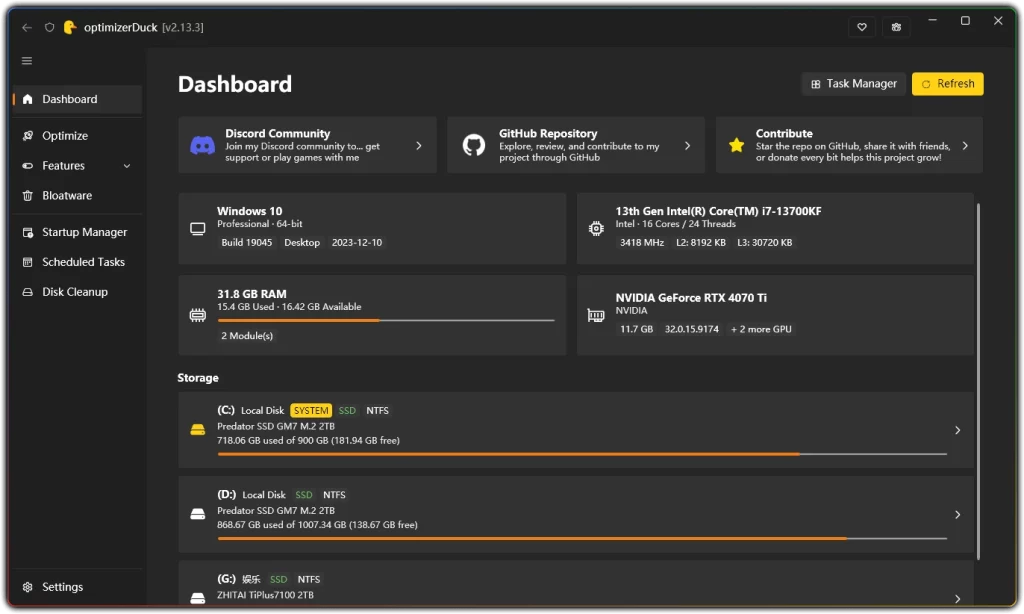Click the RAM usage progress bar
The height and width of the screenshot is (614, 1024).
[x=386, y=320]
